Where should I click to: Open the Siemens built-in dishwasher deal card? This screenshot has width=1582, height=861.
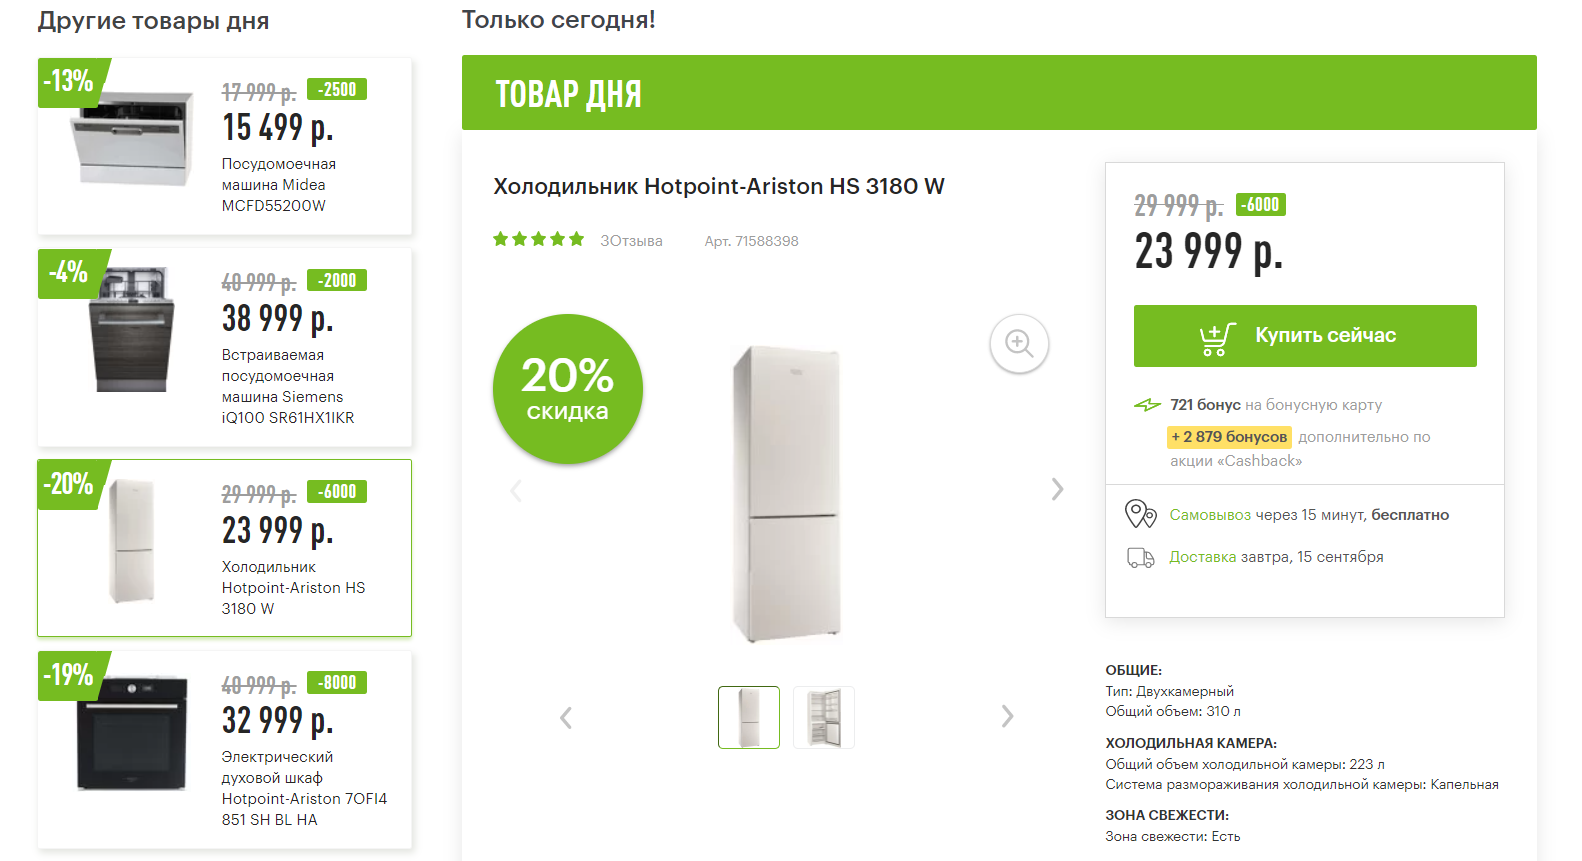tap(225, 347)
